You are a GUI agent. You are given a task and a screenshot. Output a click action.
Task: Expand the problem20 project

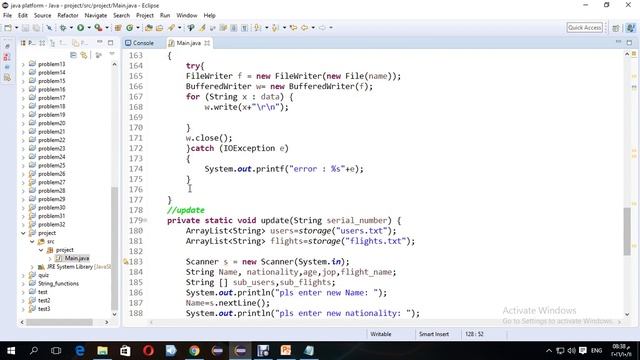(x=23, y=123)
